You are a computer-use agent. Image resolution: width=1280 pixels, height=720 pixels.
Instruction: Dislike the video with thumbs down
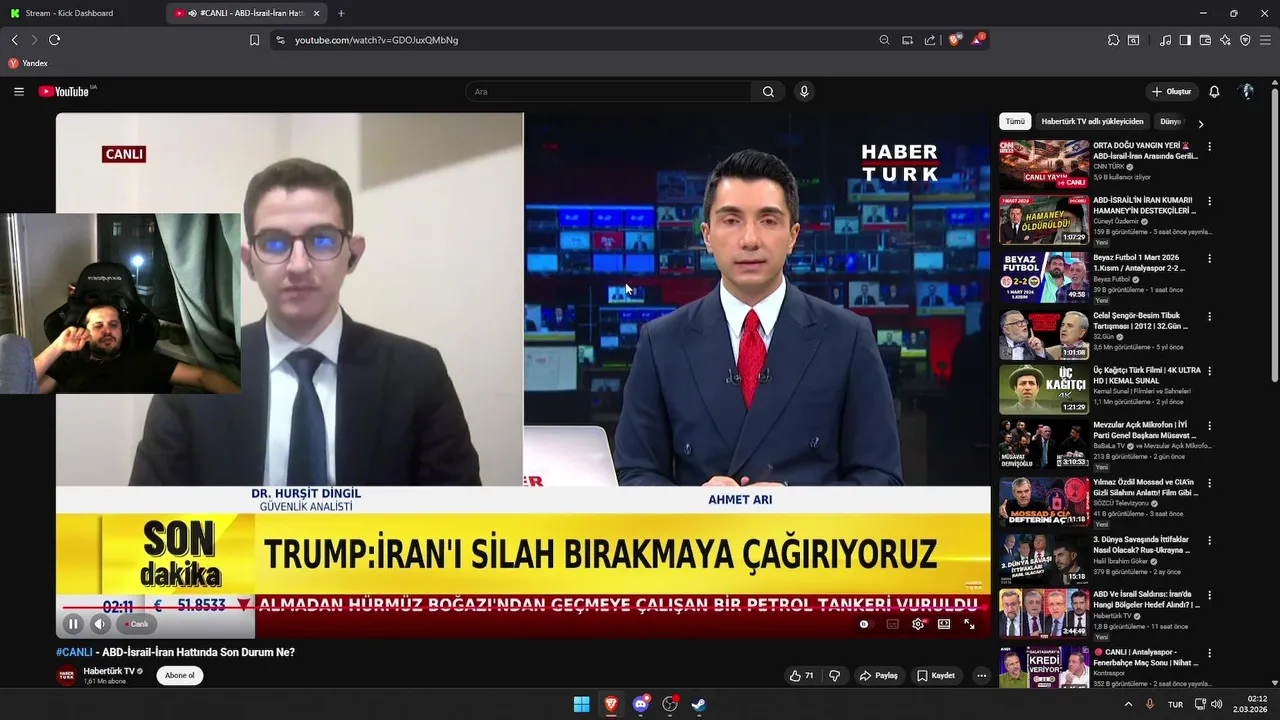click(x=834, y=676)
